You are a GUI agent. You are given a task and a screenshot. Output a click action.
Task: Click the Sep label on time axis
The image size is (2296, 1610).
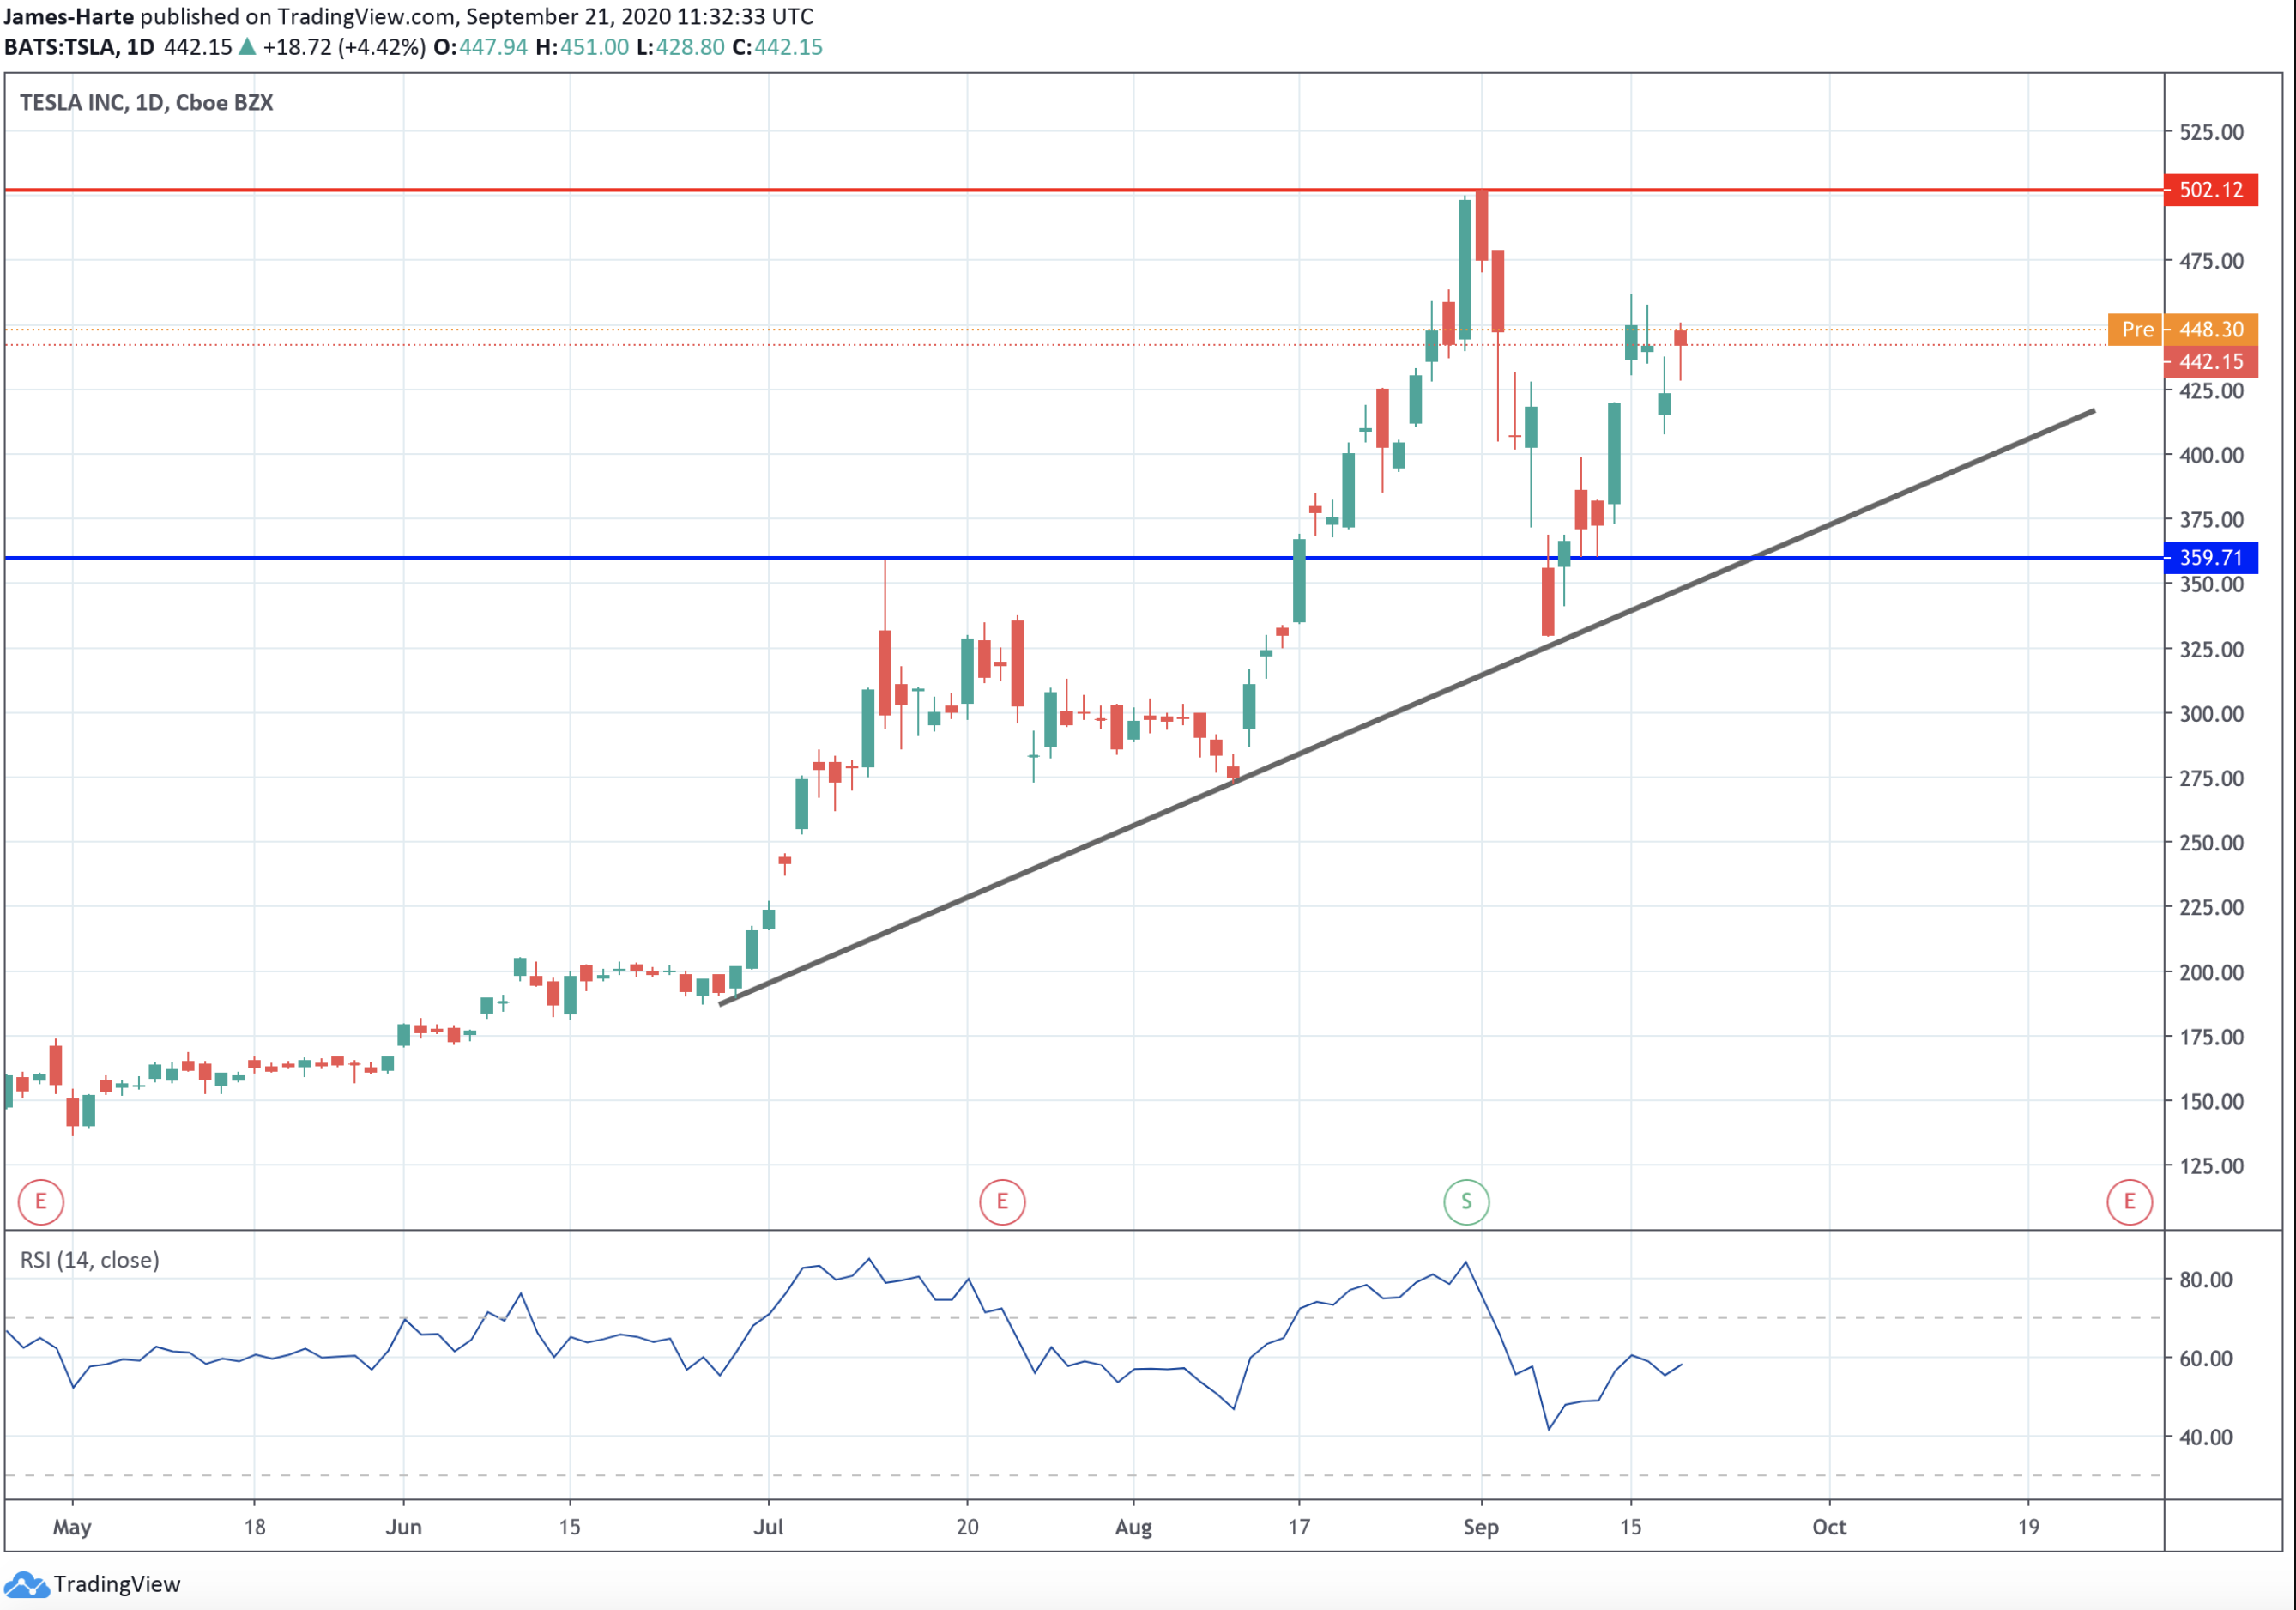coord(1480,1527)
